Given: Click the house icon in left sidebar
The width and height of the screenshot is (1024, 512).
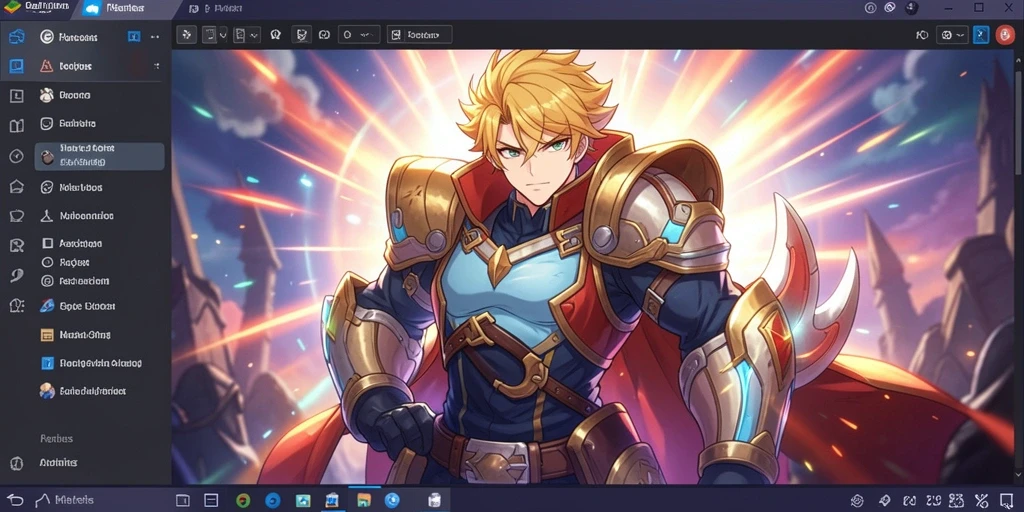Looking at the screenshot, I should [16, 187].
